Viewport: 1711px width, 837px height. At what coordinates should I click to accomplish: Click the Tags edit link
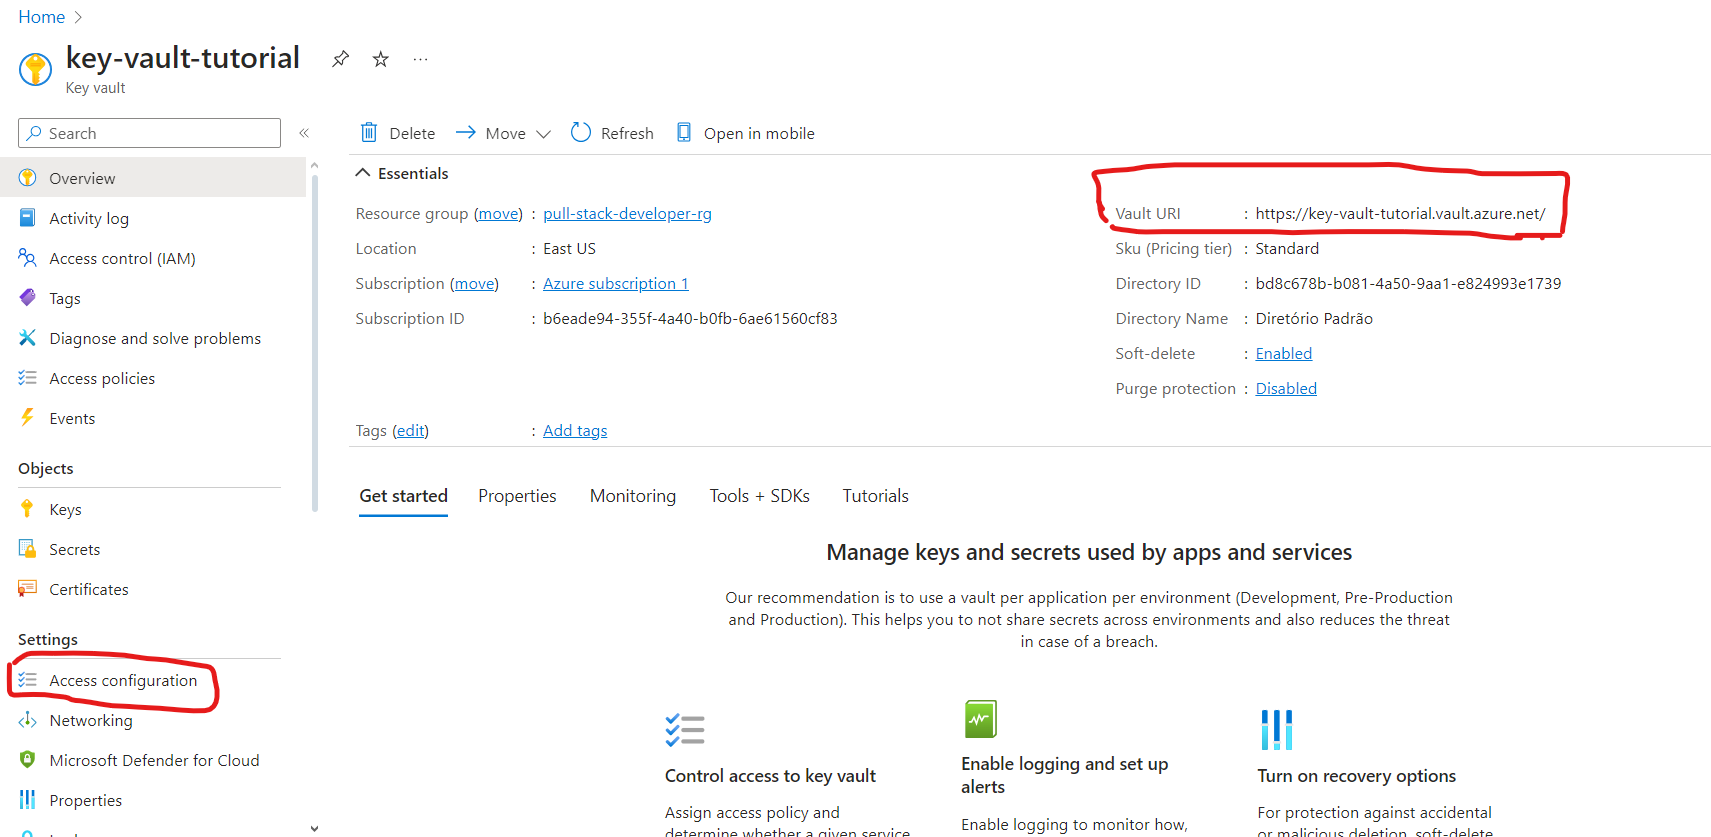tap(410, 431)
